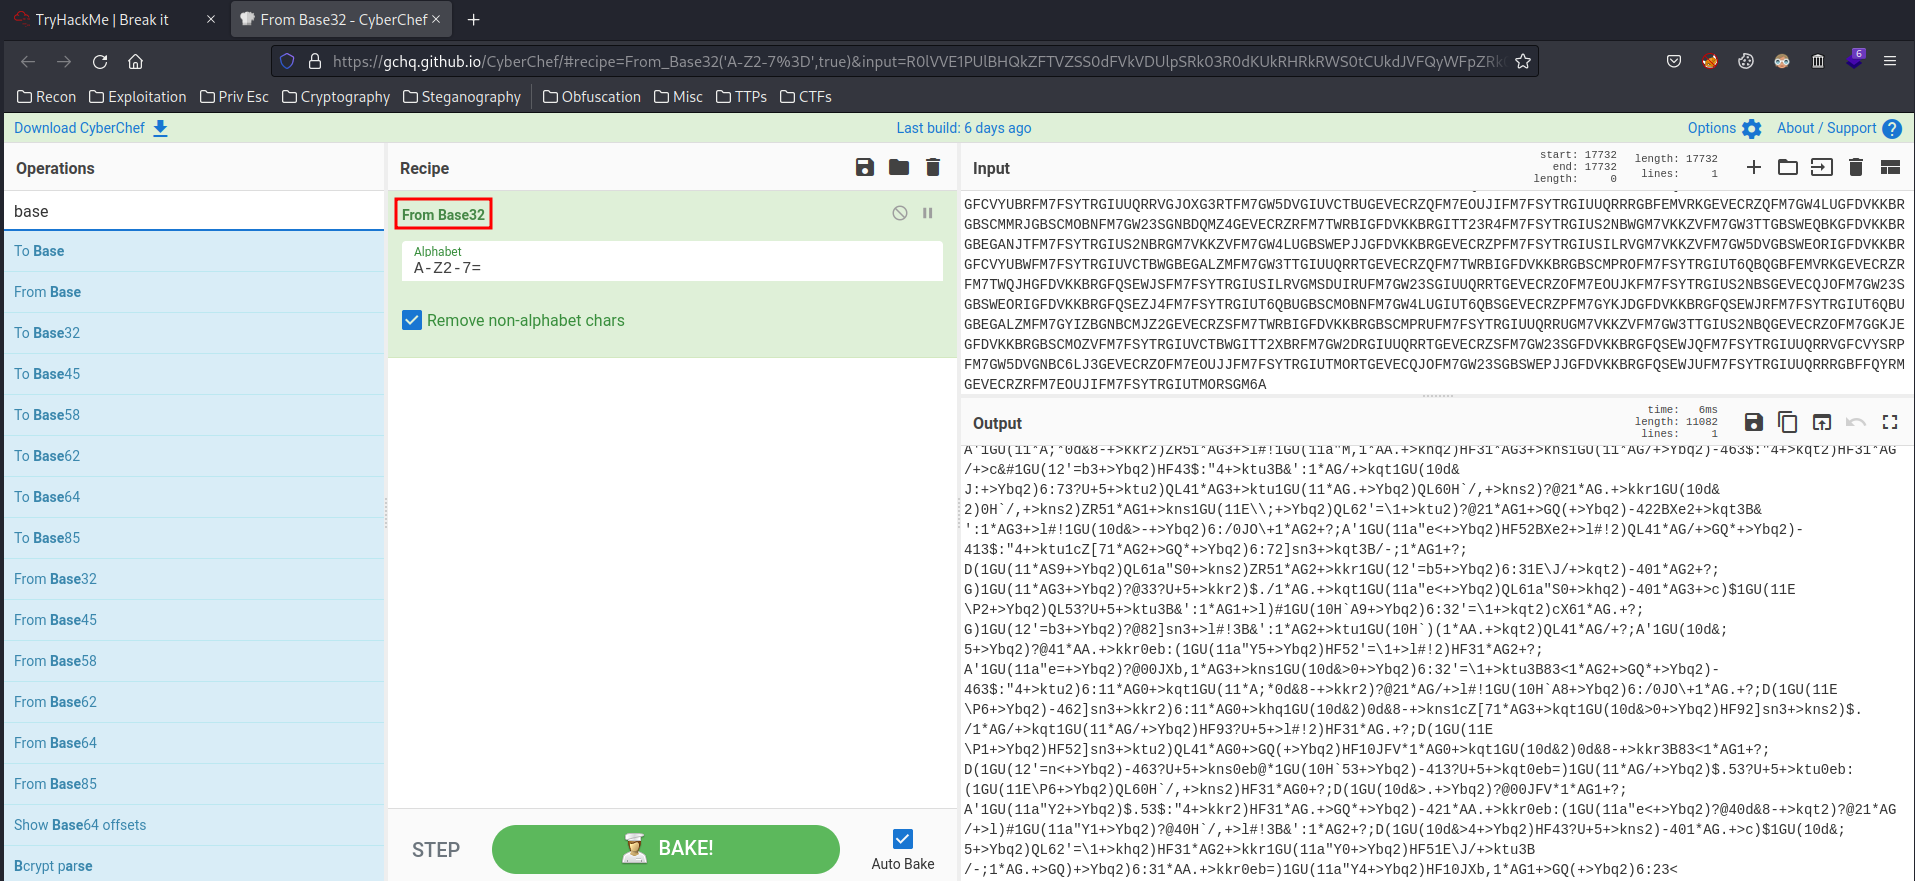Open a new browser tab
Viewport: 1915px width, 881px height.
474,19
